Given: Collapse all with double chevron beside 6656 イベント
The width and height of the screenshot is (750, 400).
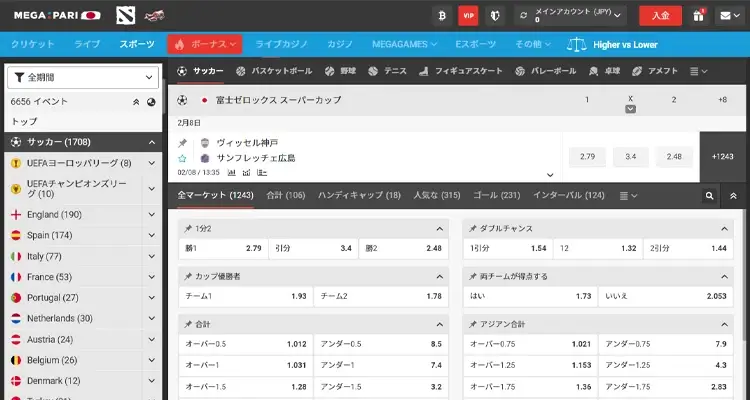Looking at the screenshot, I should [136, 102].
